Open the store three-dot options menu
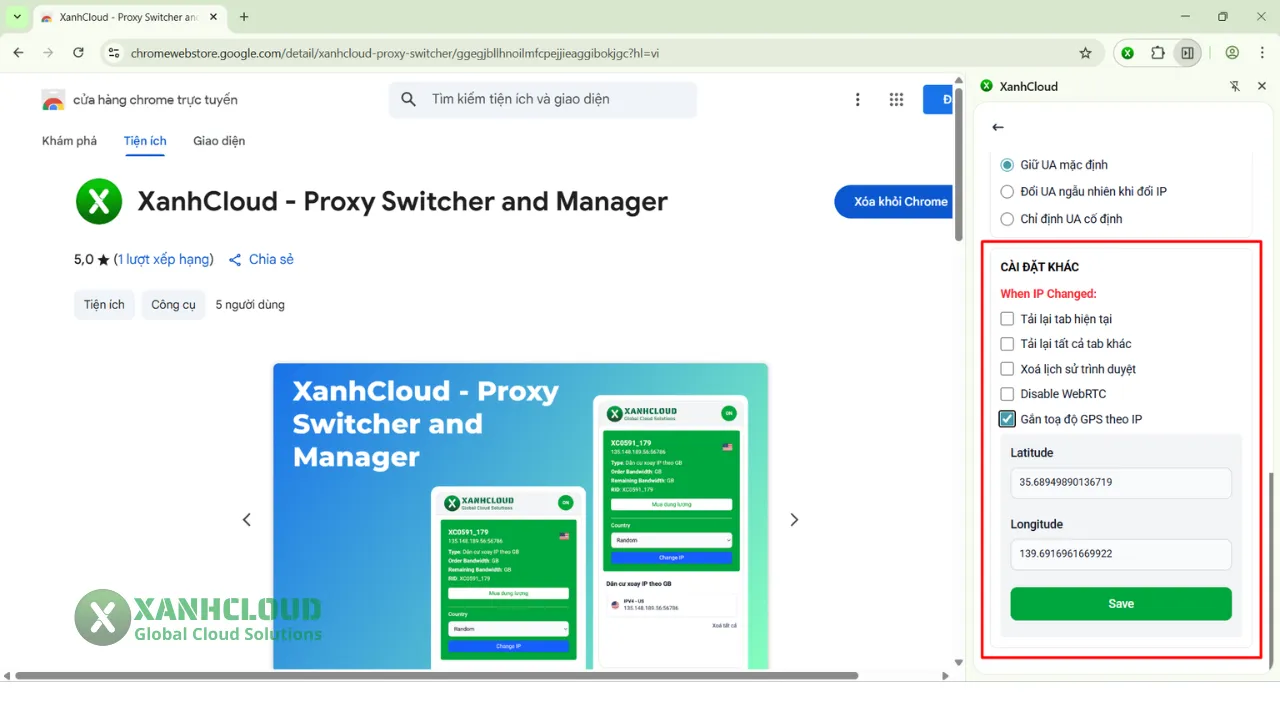 click(x=858, y=99)
